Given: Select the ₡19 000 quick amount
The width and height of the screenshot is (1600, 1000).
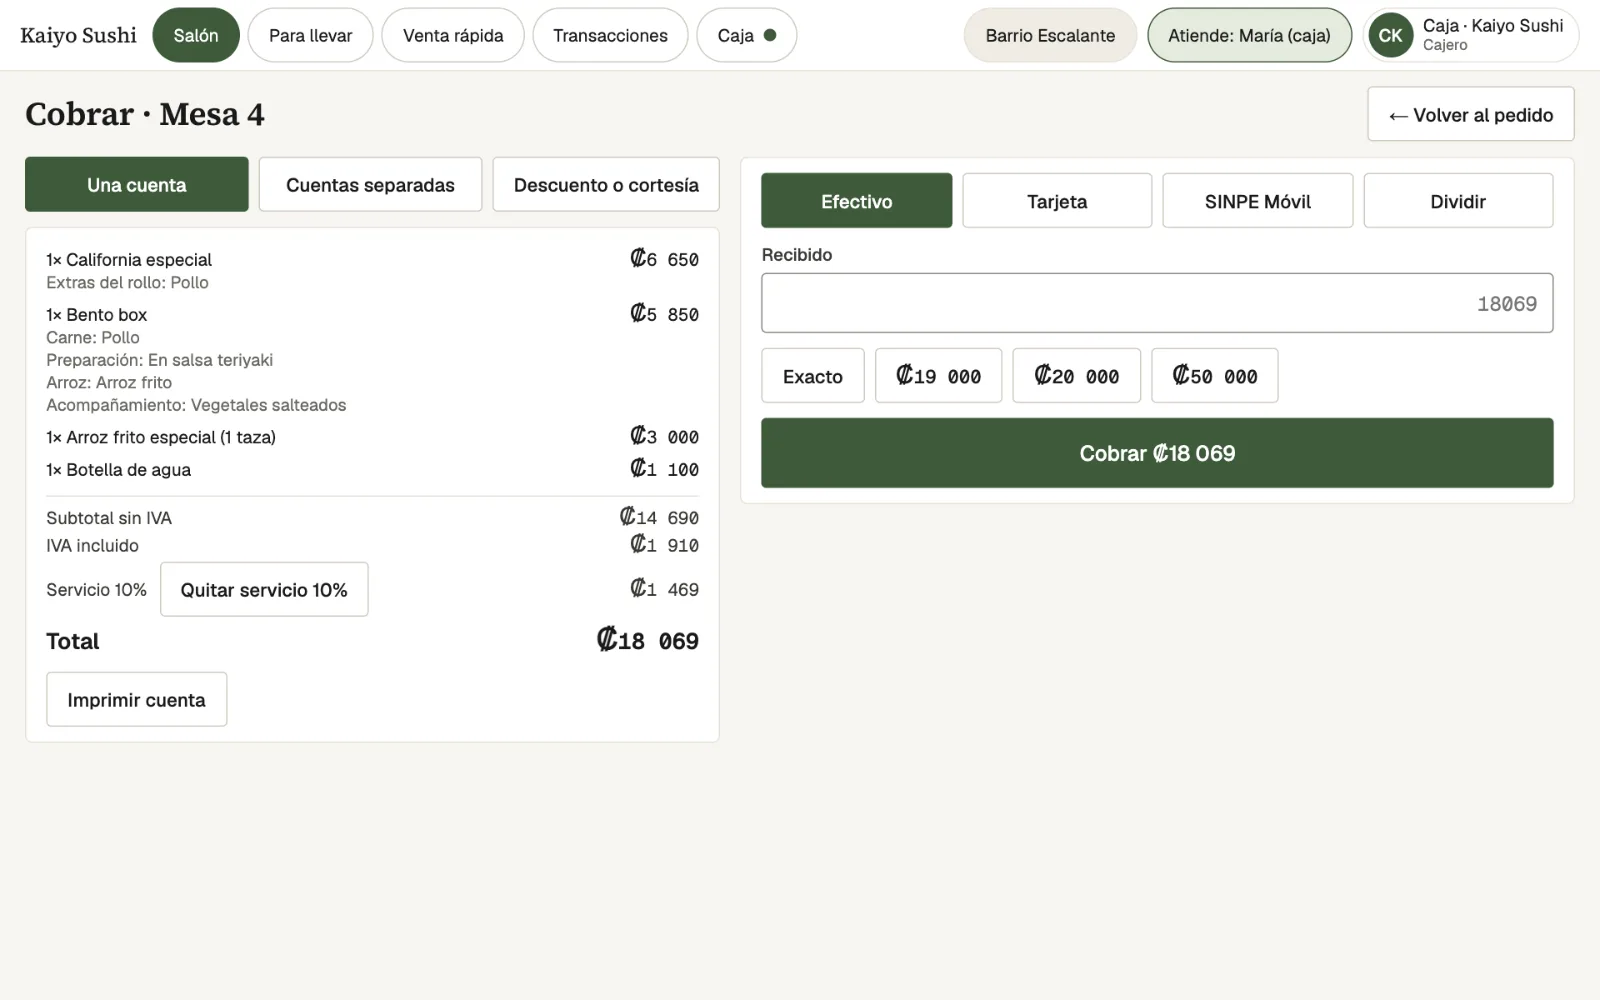Looking at the screenshot, I should (938, 376).
